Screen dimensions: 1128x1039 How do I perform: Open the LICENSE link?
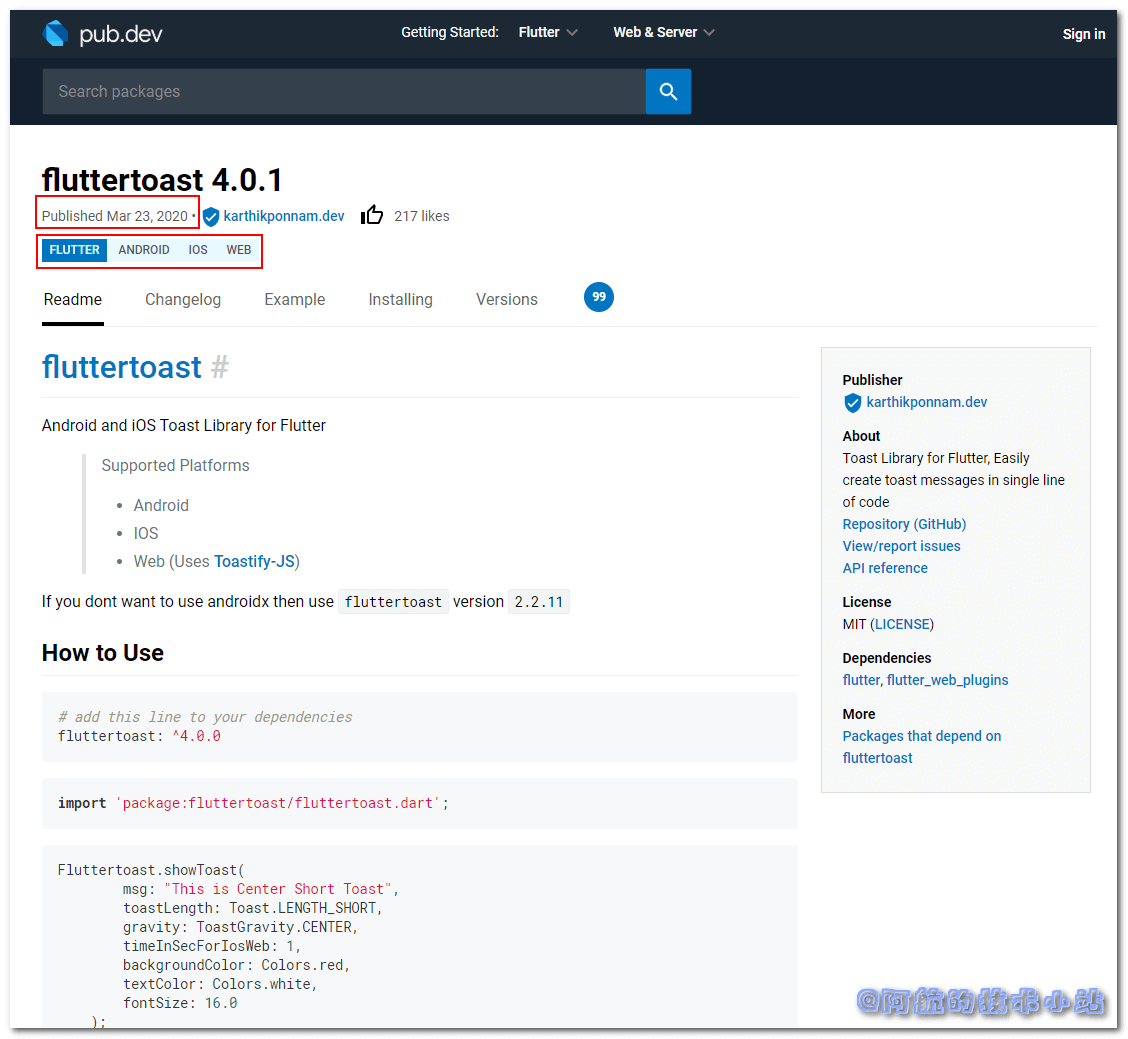coord(902,624)
